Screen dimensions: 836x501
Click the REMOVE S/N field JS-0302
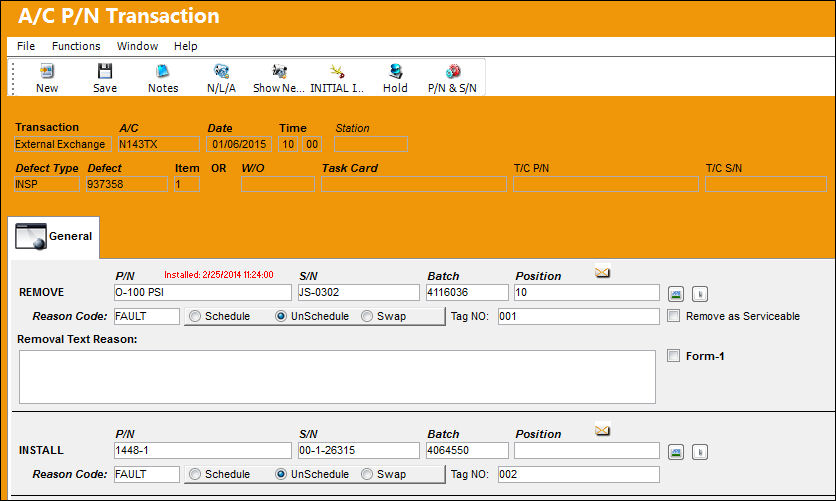point(359,292)
